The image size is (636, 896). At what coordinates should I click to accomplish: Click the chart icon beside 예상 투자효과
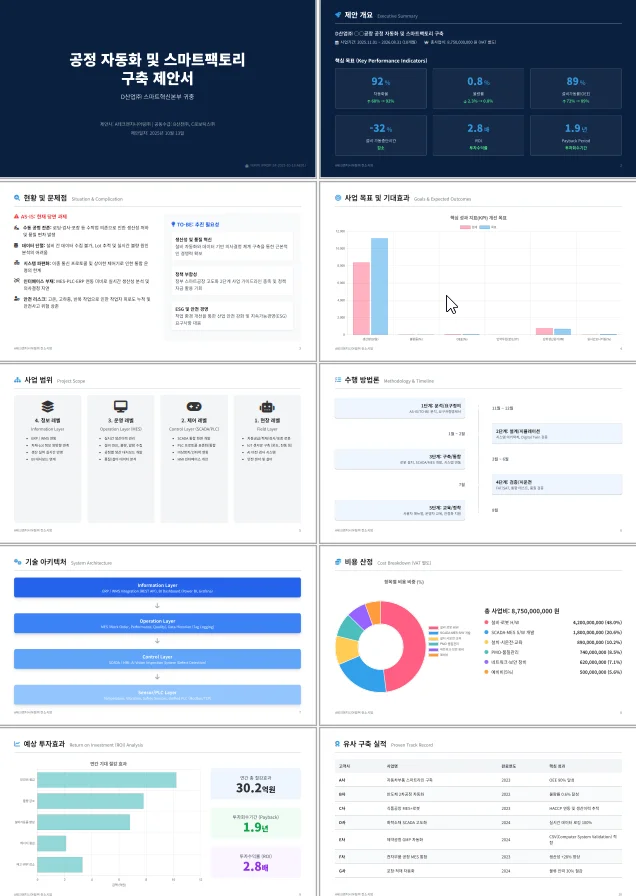[17, 743]
